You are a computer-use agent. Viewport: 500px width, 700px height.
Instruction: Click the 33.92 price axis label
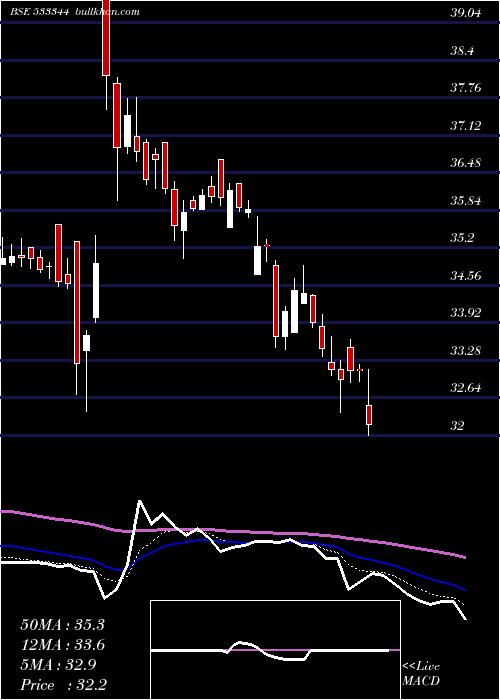click(466, 313)
